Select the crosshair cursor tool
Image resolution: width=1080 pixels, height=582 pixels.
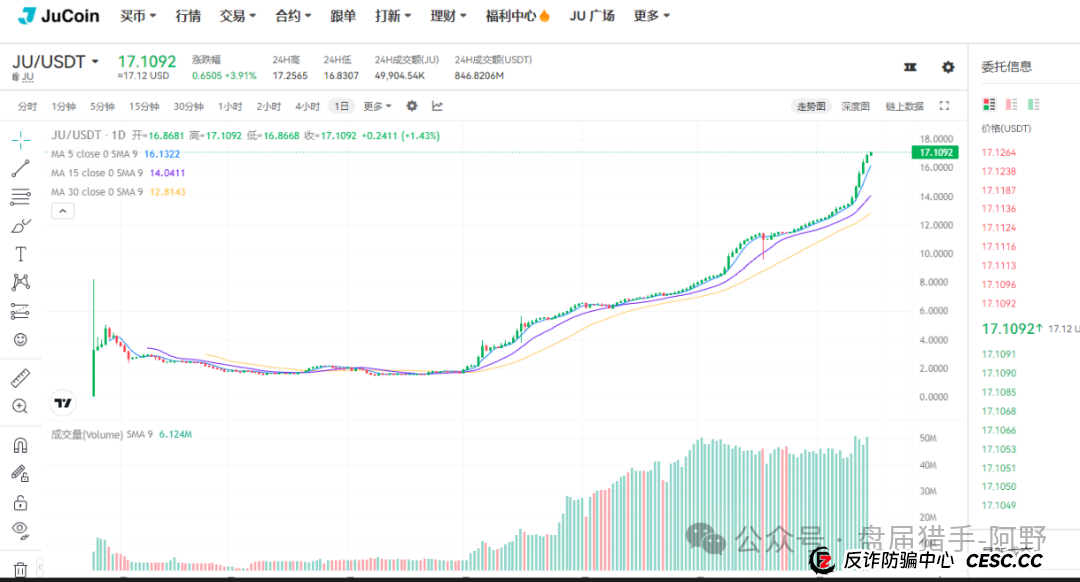[x=22, y=141]
